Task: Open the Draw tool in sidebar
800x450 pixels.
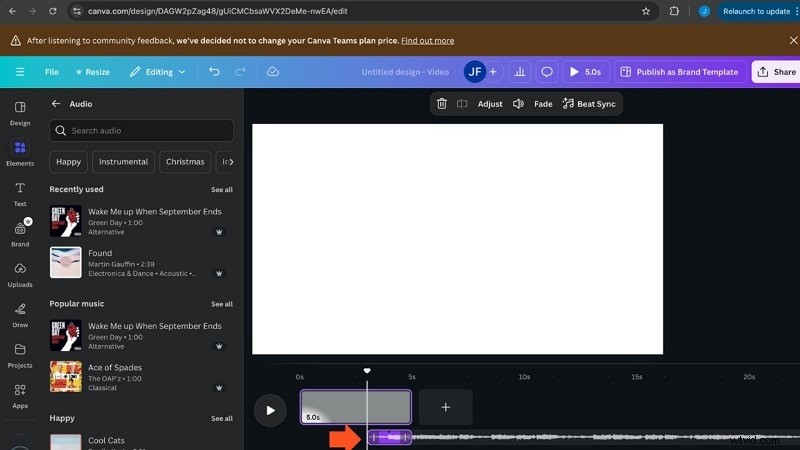Action: 20,314
